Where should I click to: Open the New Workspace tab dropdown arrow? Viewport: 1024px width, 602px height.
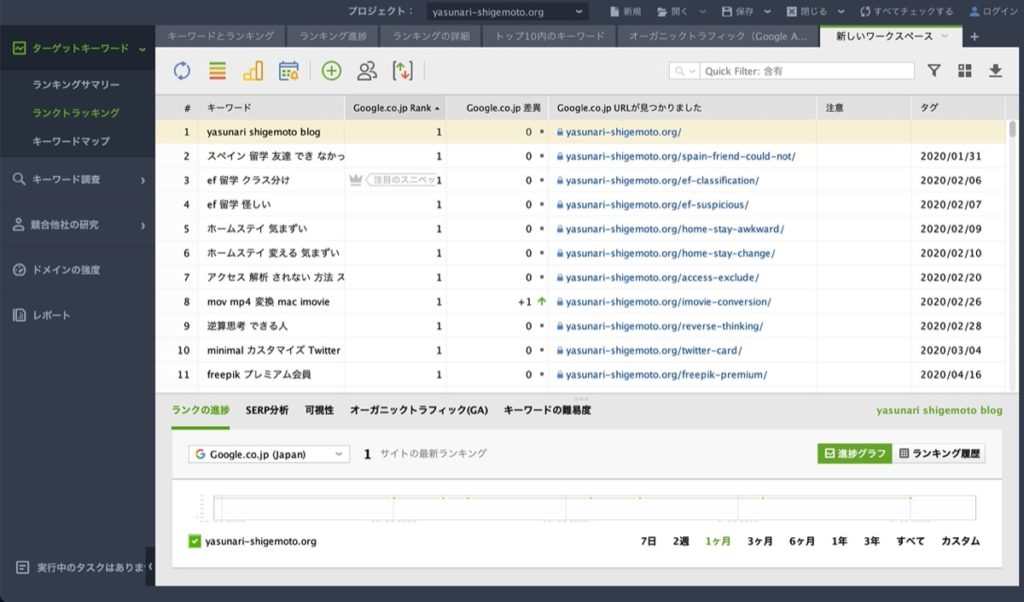tap(944, 37)
